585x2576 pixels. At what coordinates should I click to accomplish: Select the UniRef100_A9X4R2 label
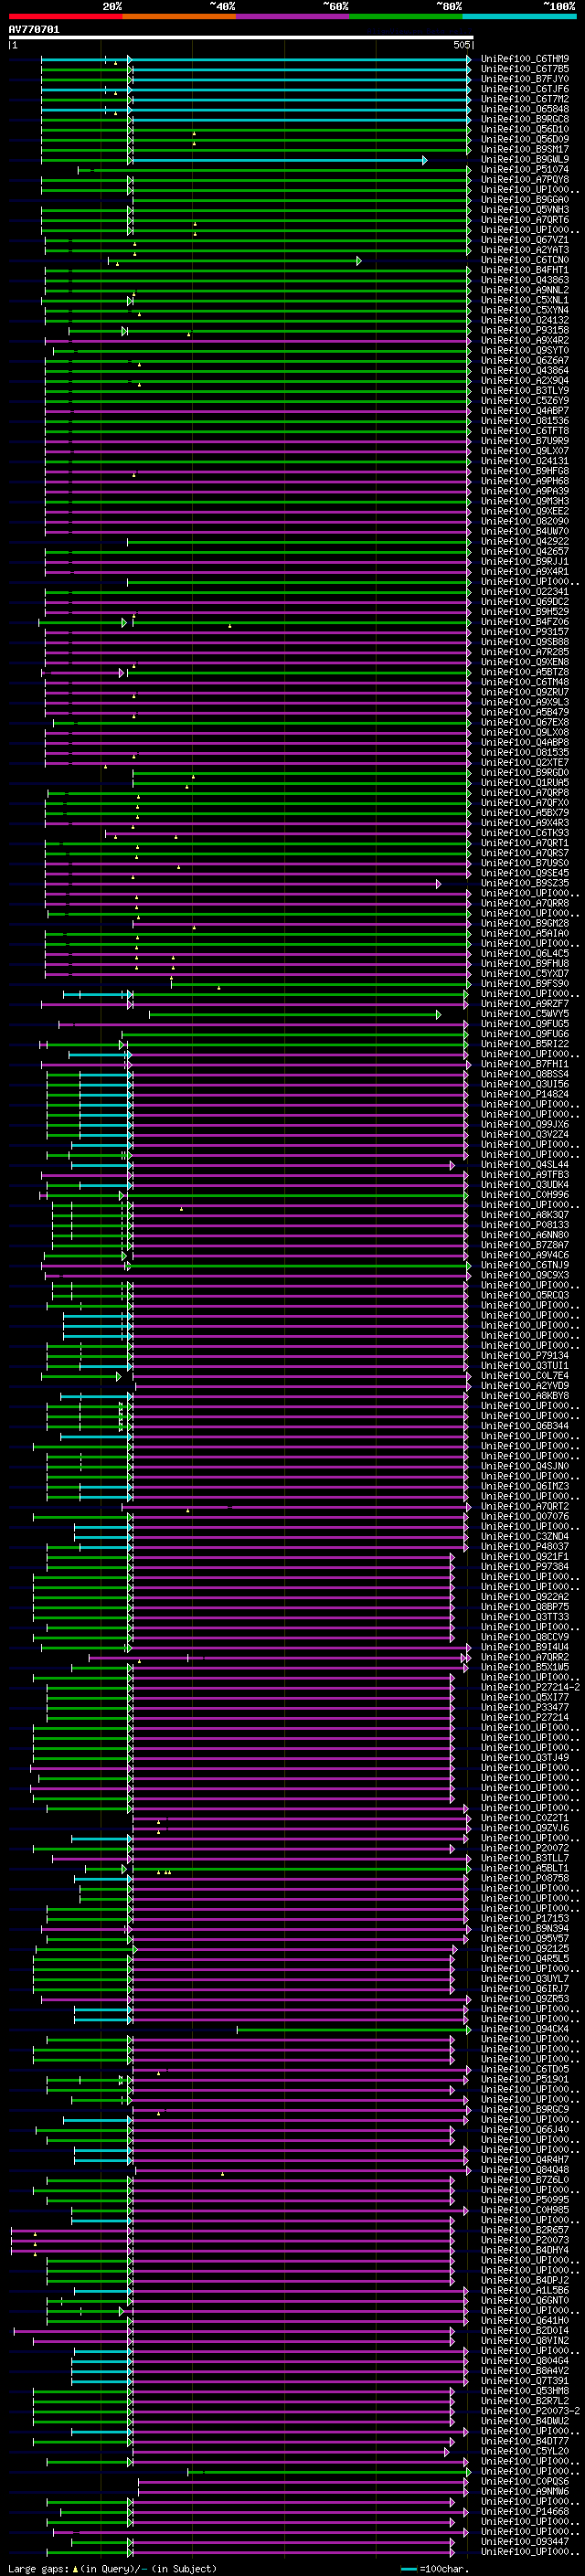pos(525,341)
